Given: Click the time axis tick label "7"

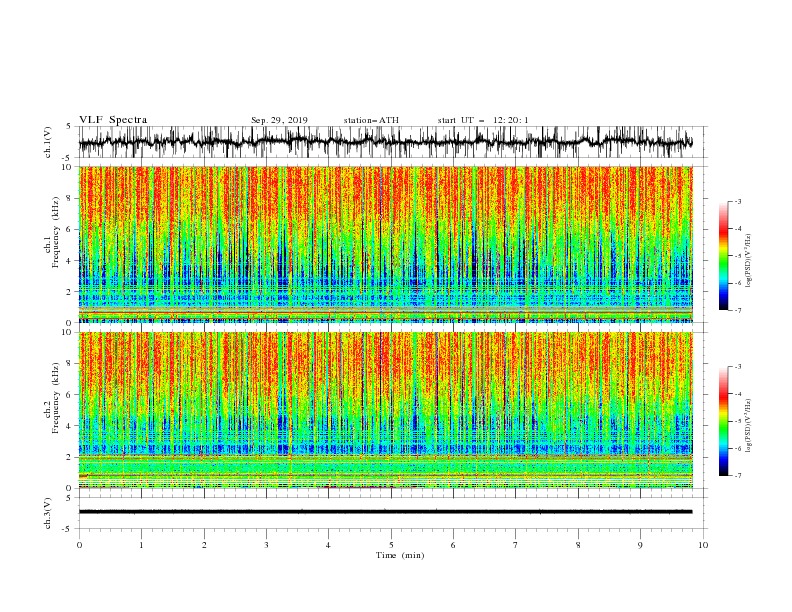Looking at the screenshot, I should click(x=516, y=545).
